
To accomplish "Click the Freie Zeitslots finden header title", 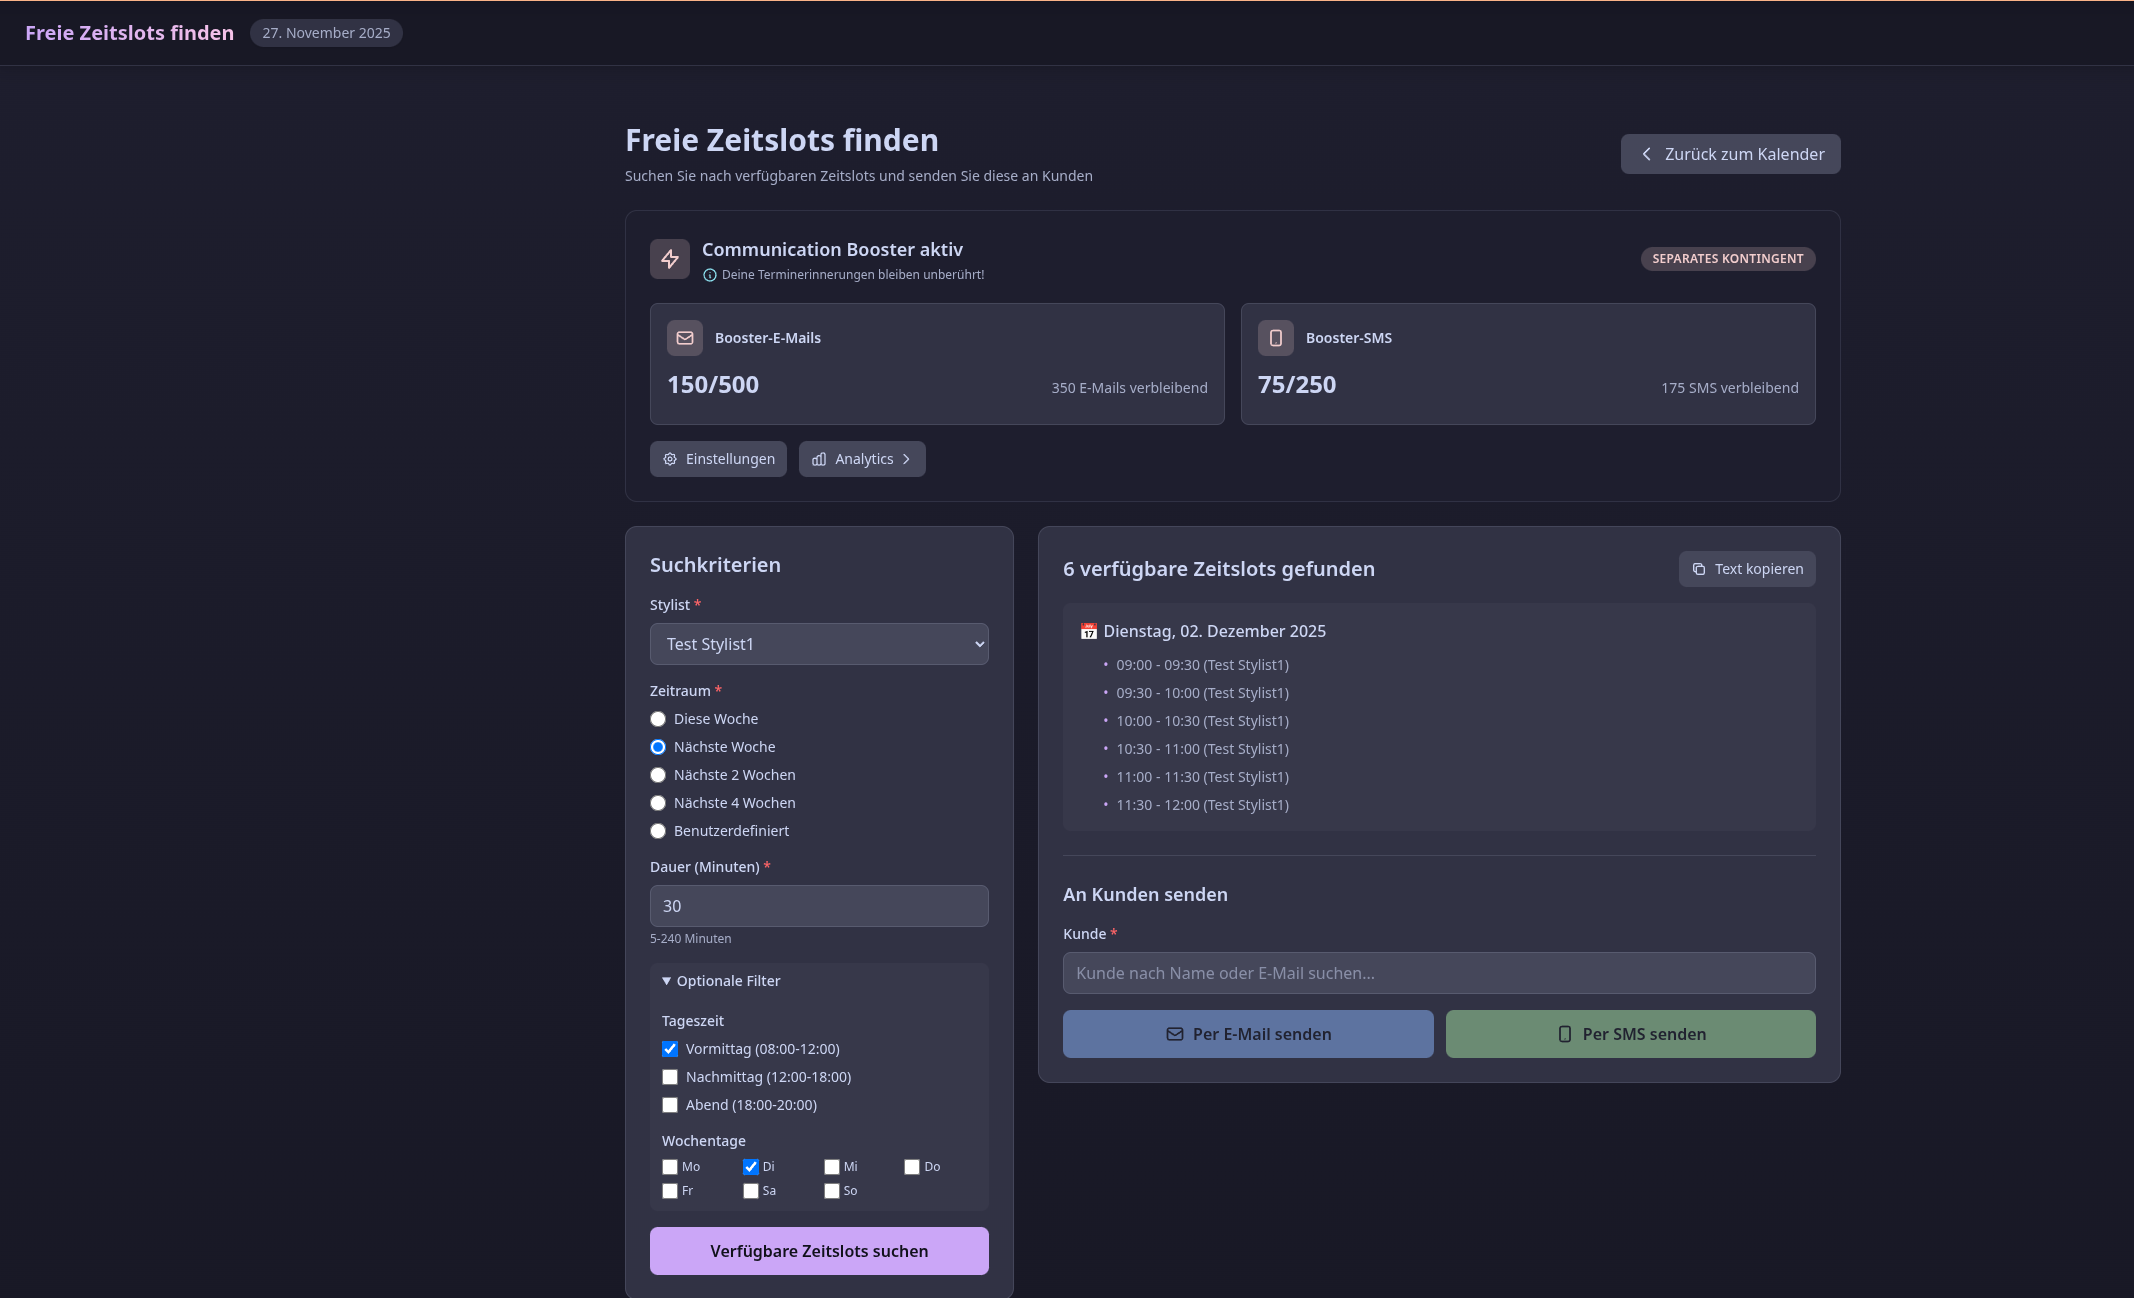I will [x=129, y=33].
